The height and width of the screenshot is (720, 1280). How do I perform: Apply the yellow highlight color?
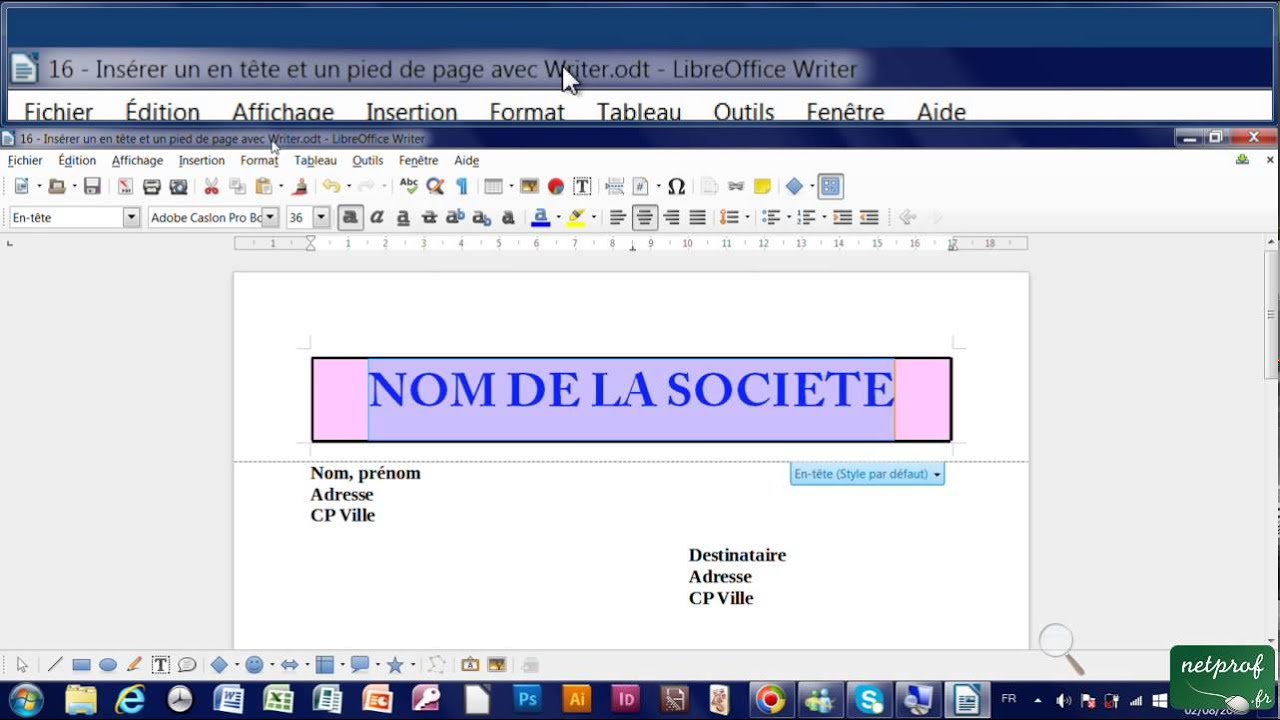coord(576,217)
